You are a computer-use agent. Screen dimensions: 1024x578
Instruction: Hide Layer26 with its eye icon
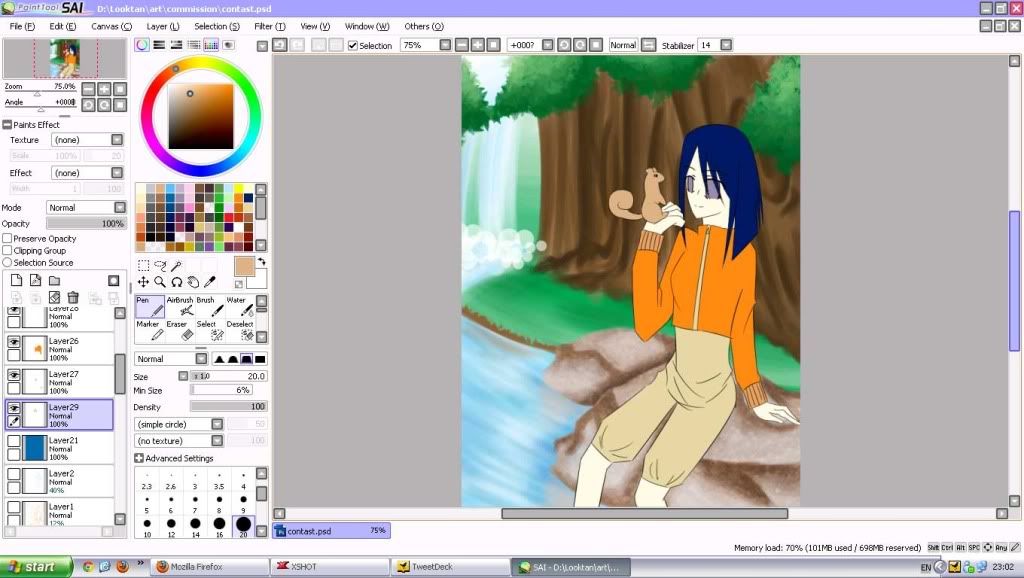(14, 342)
